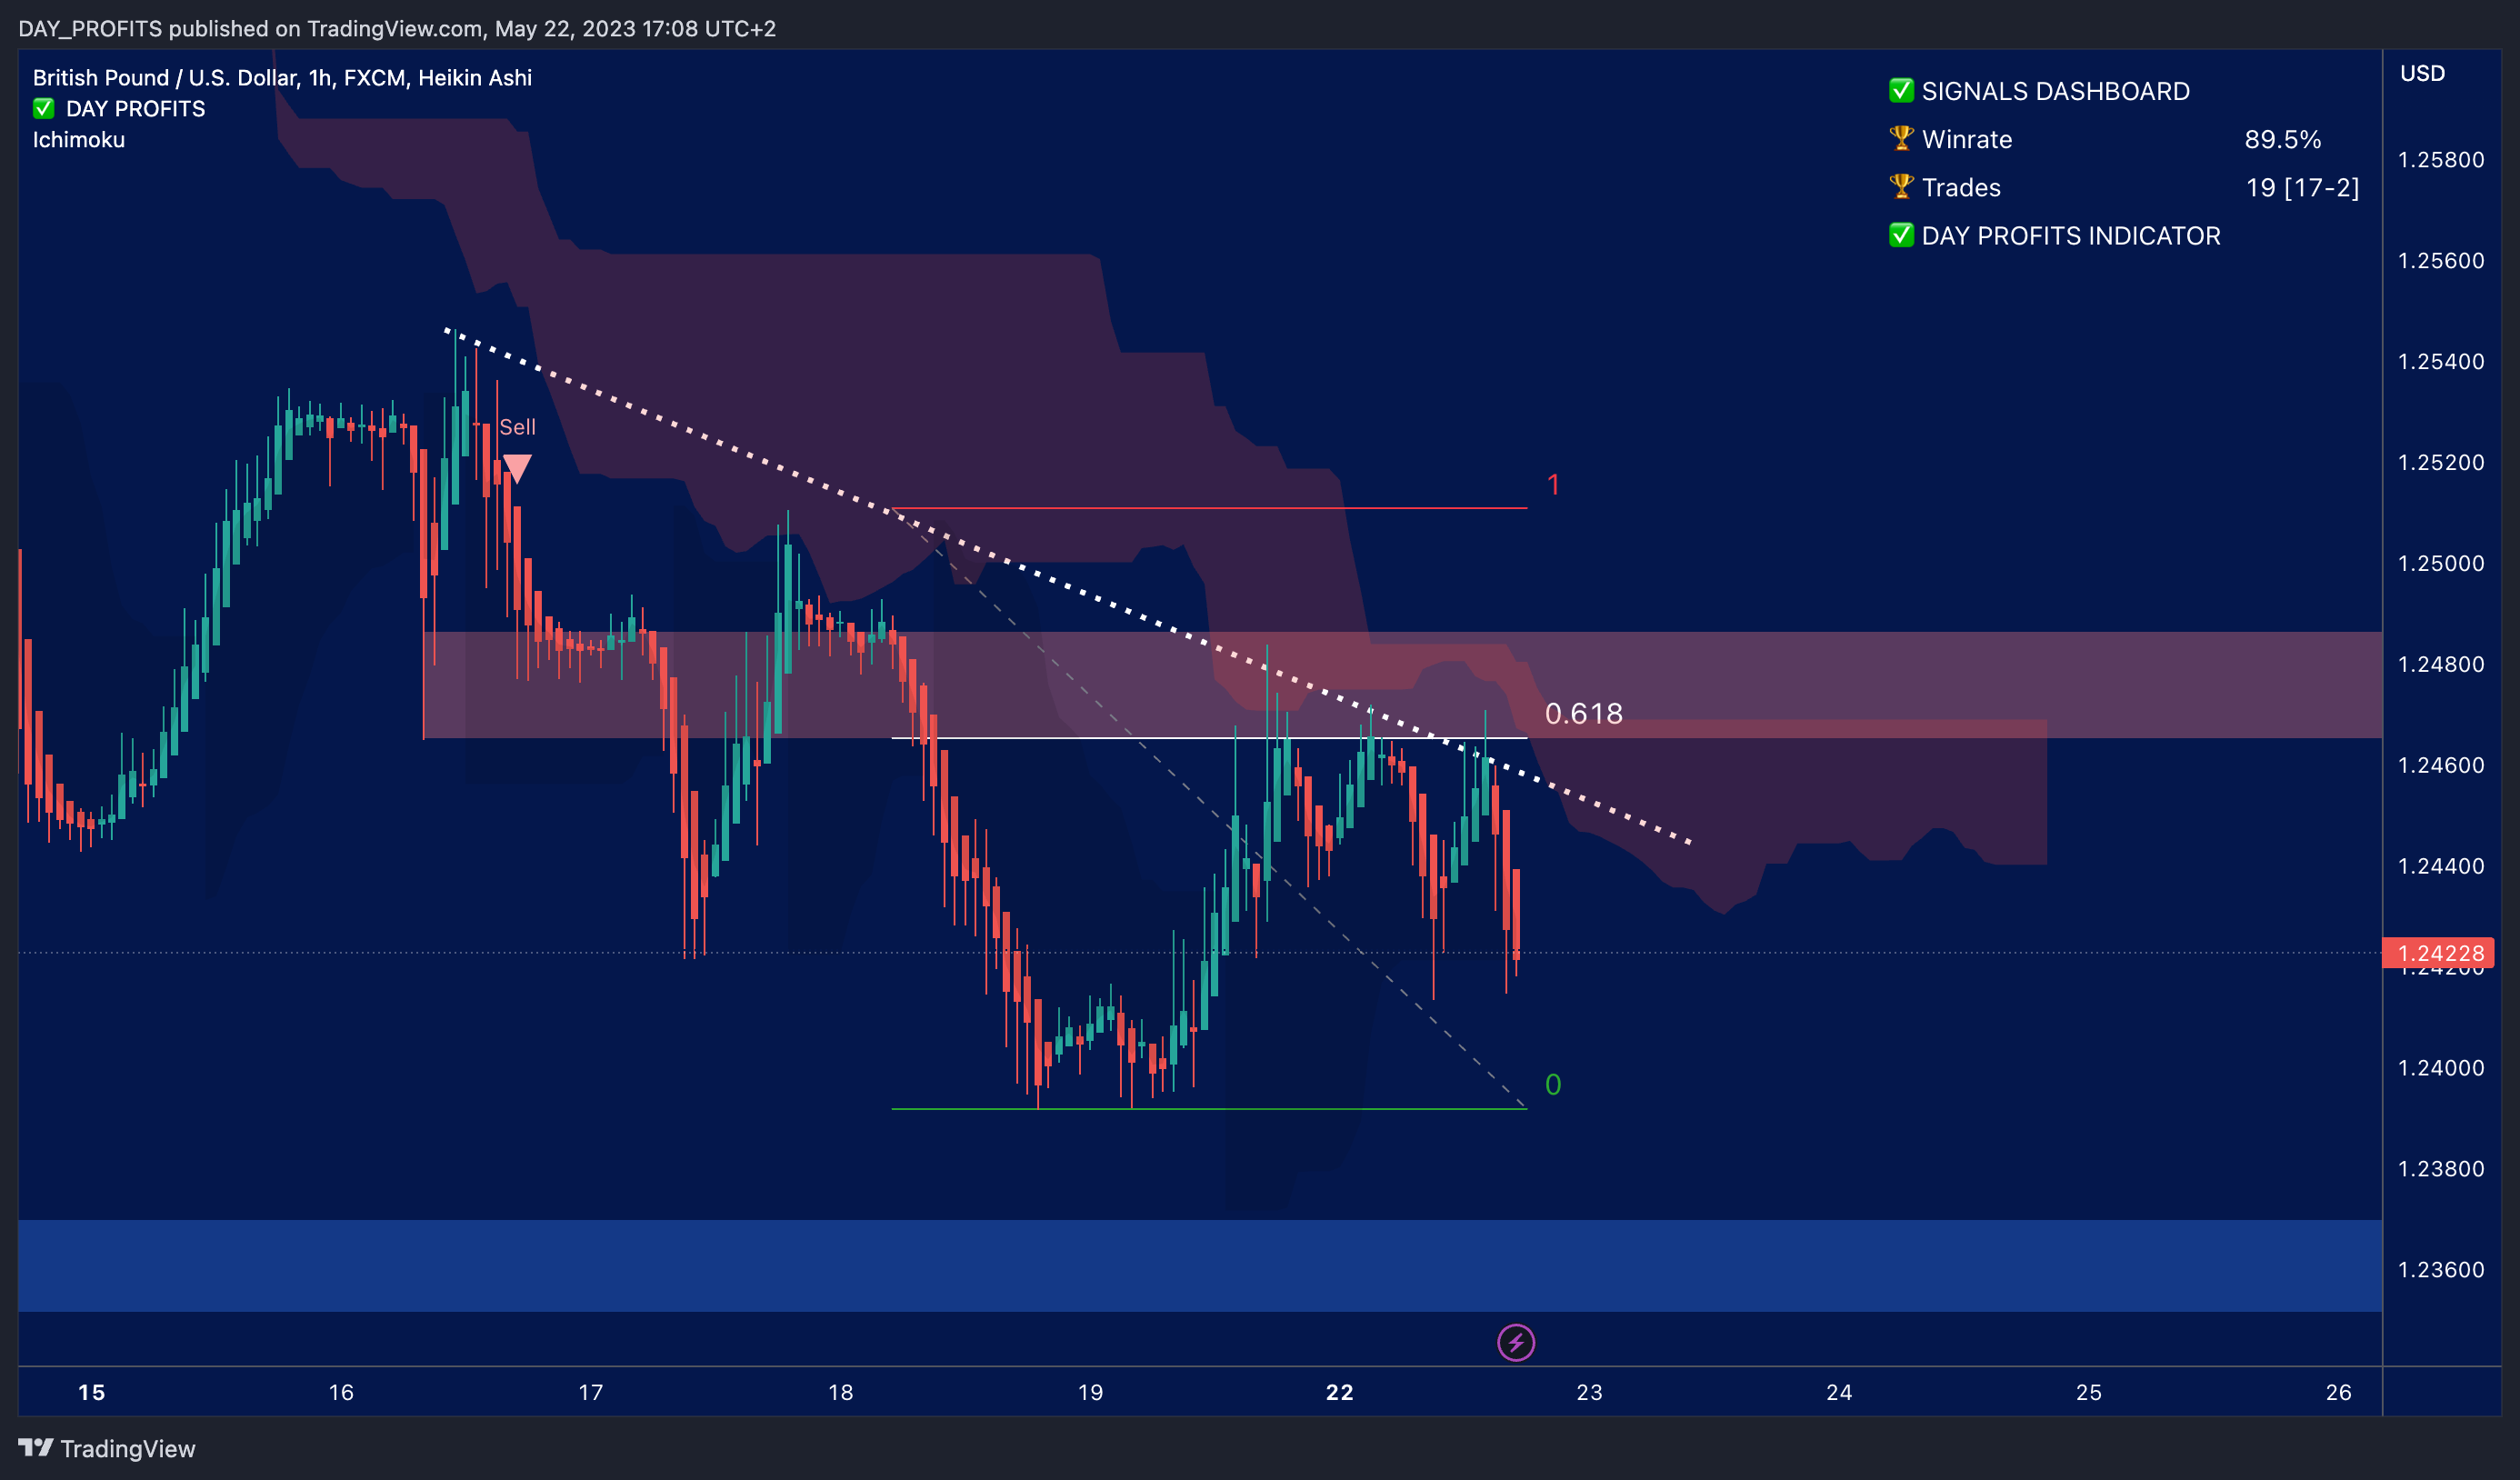The image size is (2520, 1480).
Task: Click date 23 on the time axis
Action: click(x=1589, y=1392)
